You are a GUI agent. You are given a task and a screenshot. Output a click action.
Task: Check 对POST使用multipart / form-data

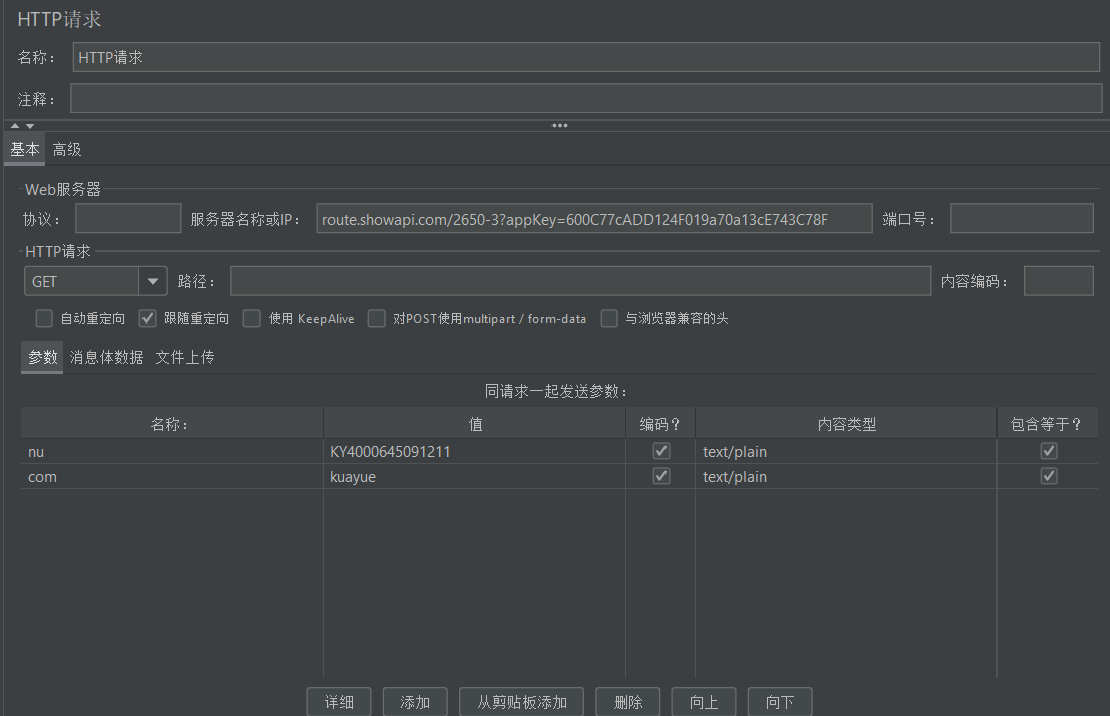(376, 318)
